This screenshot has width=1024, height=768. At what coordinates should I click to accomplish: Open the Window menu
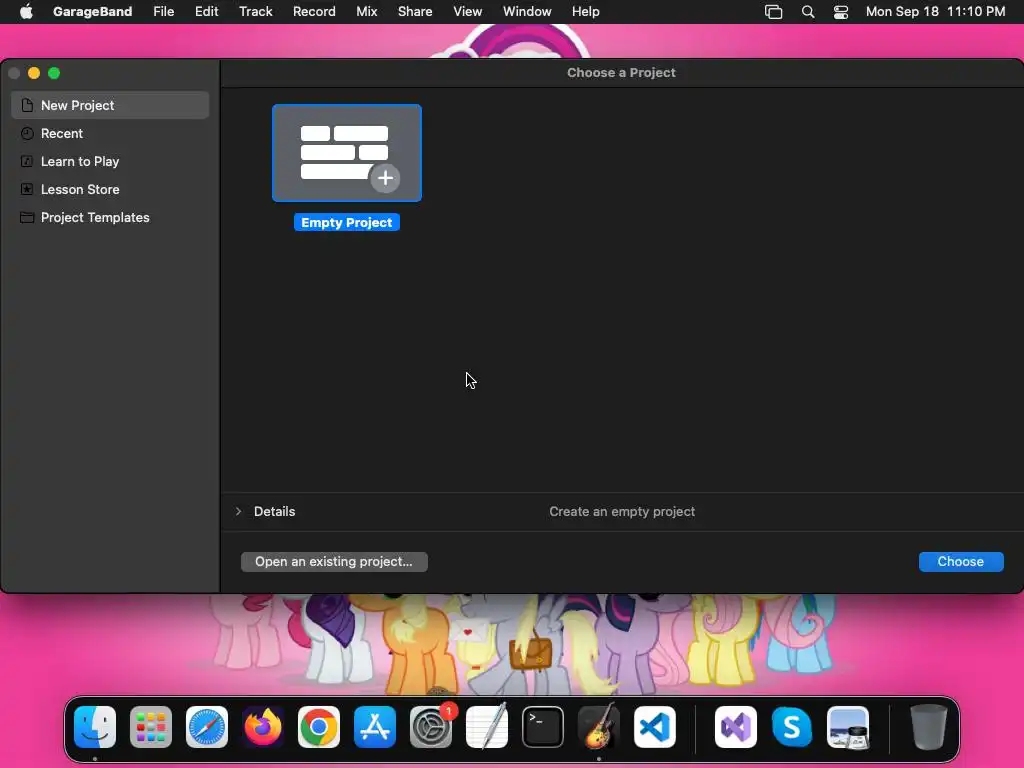point(527,12)
